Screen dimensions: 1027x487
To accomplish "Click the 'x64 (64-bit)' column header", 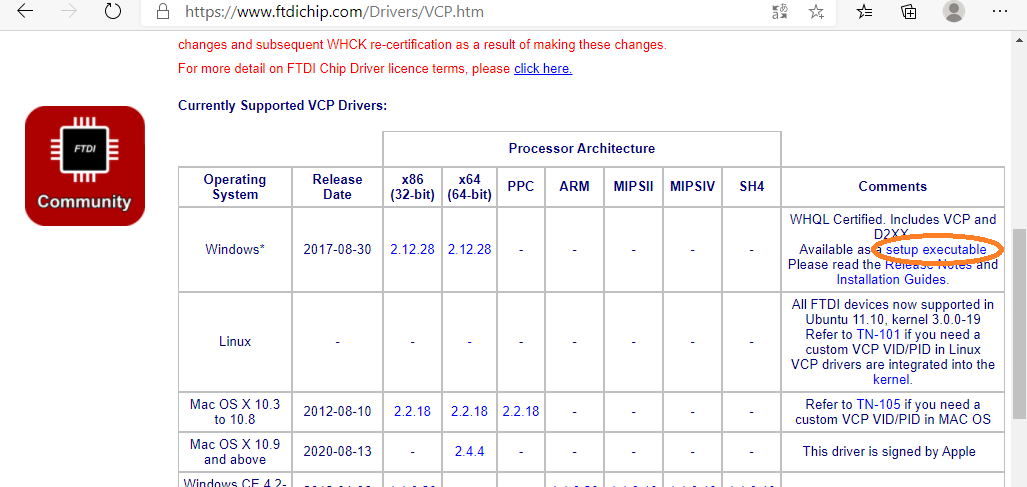I will click(470, 187).
